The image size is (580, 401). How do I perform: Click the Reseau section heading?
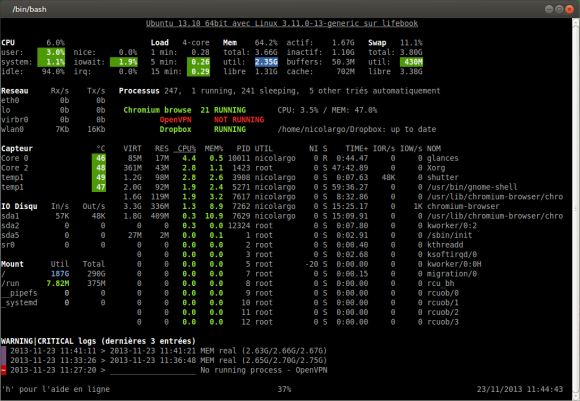pyautogui.click(x=15, y=91)
